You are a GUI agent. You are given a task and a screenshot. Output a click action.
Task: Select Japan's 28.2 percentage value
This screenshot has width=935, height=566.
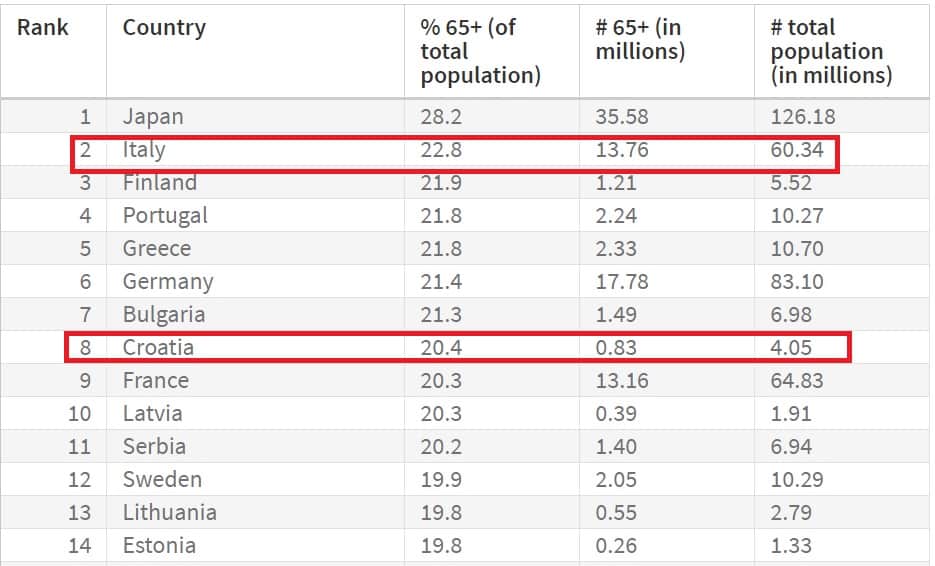pos(441,117)
